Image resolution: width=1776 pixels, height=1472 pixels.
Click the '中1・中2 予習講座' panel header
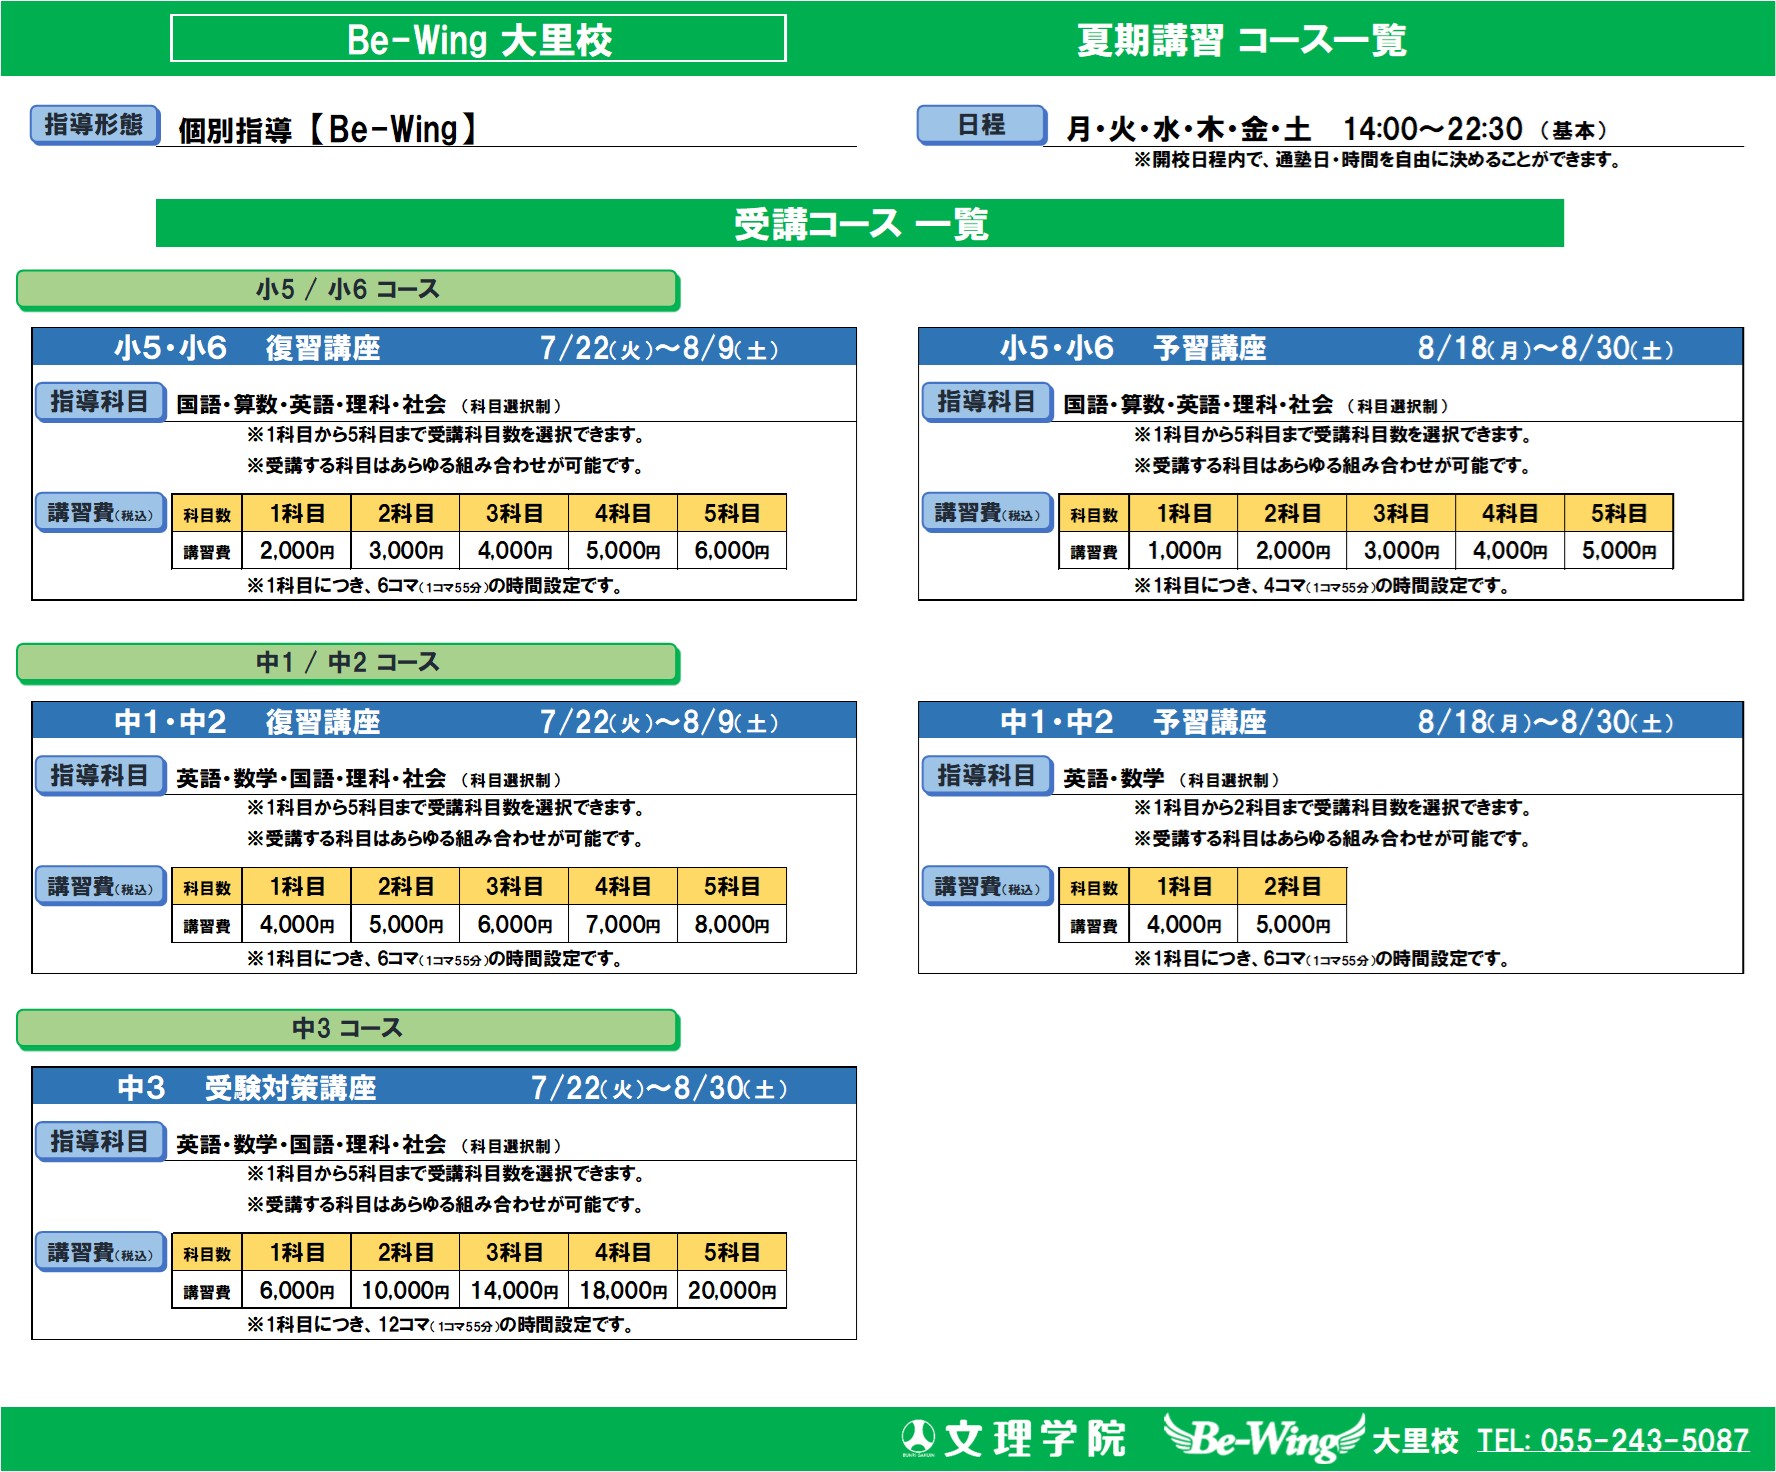pyautogui.click(x=1331, y=721)
